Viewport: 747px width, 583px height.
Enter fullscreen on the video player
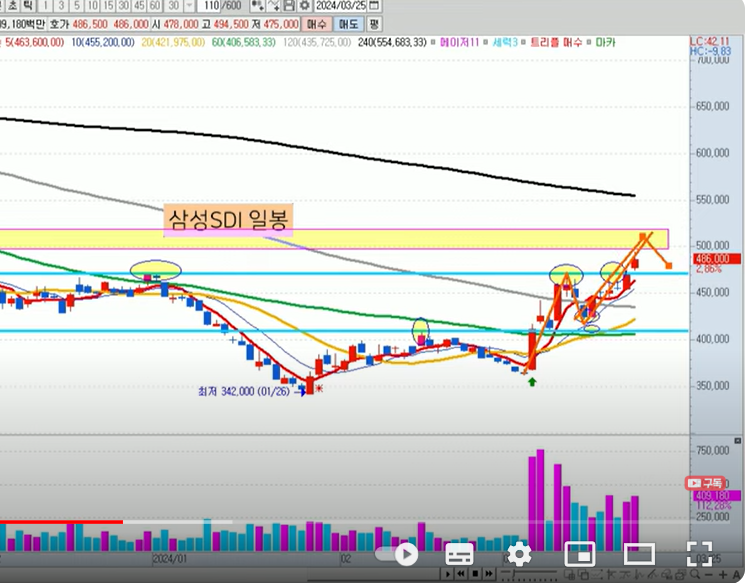click(699, 554)
